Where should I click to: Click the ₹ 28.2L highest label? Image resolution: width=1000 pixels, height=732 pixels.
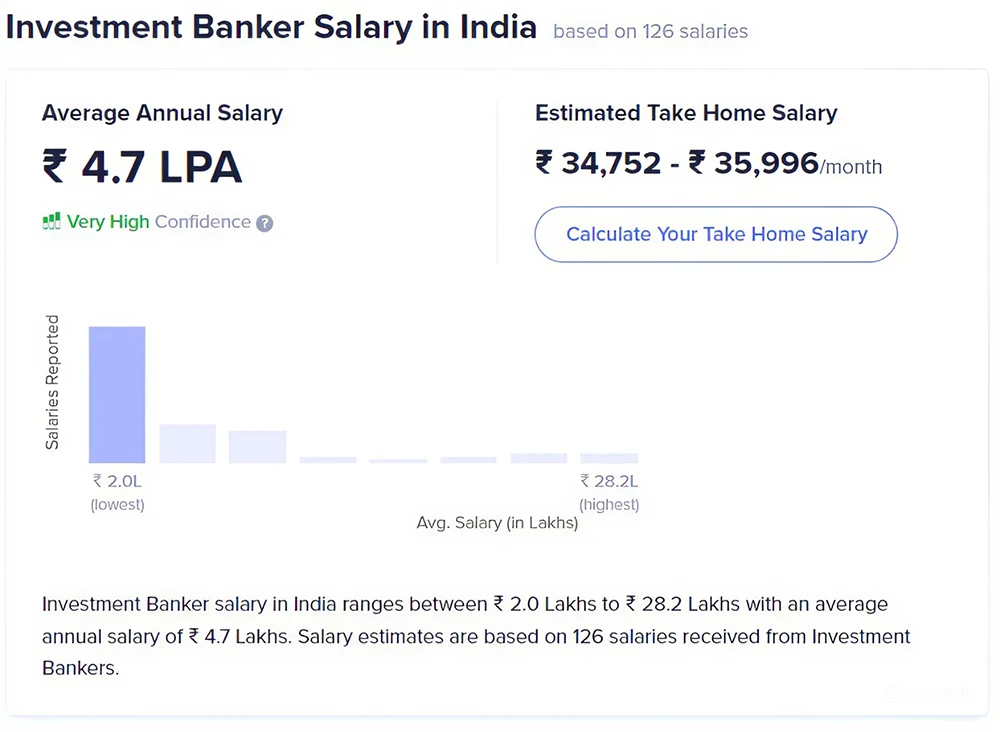pos(609,492)
